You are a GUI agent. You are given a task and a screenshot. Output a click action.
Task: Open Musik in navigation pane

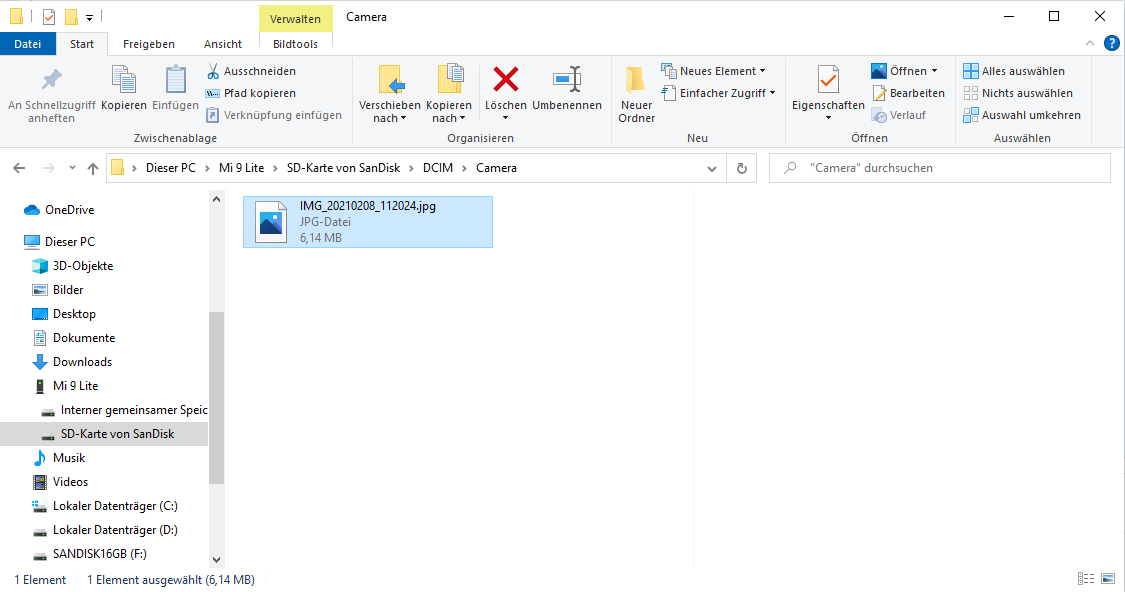59,458
